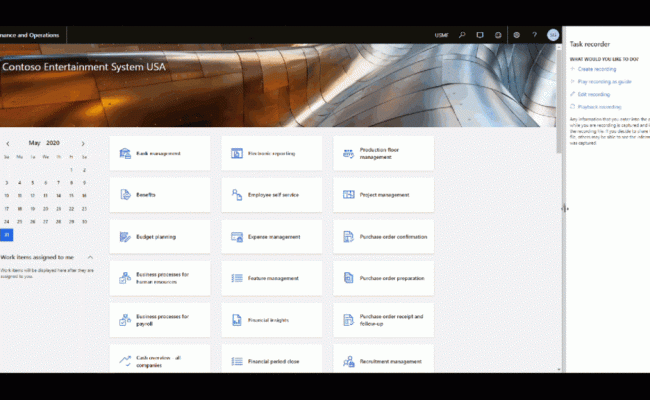Click the Task recorder pane splitter handle
Image resolution: width=650 pixels, height=400 pixels.
pyautogui.click(x=565, y=208)
